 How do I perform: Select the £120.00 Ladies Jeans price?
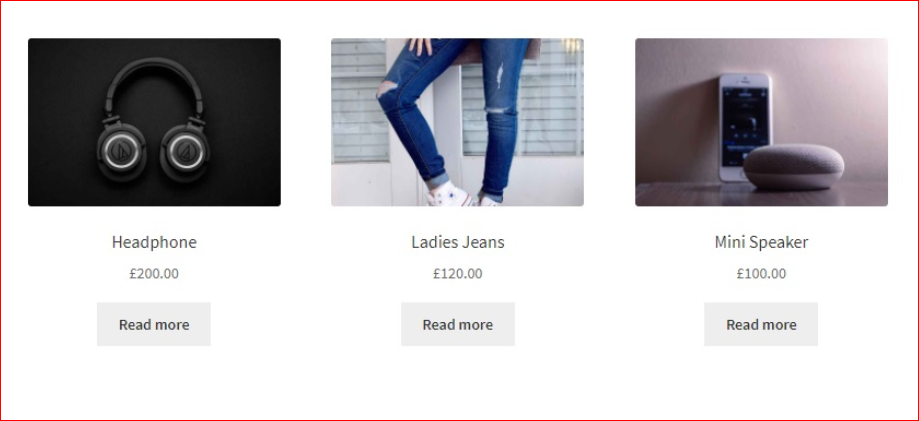[x=458, y=273]
